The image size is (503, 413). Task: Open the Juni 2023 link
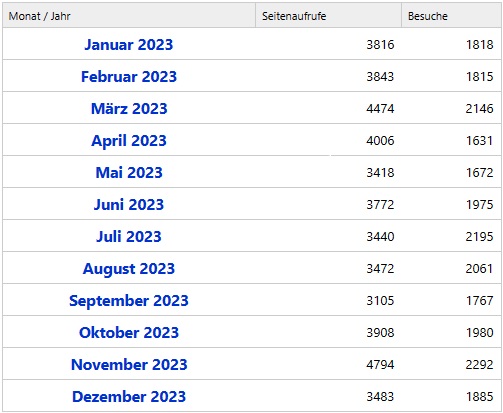tap(129, 204)
